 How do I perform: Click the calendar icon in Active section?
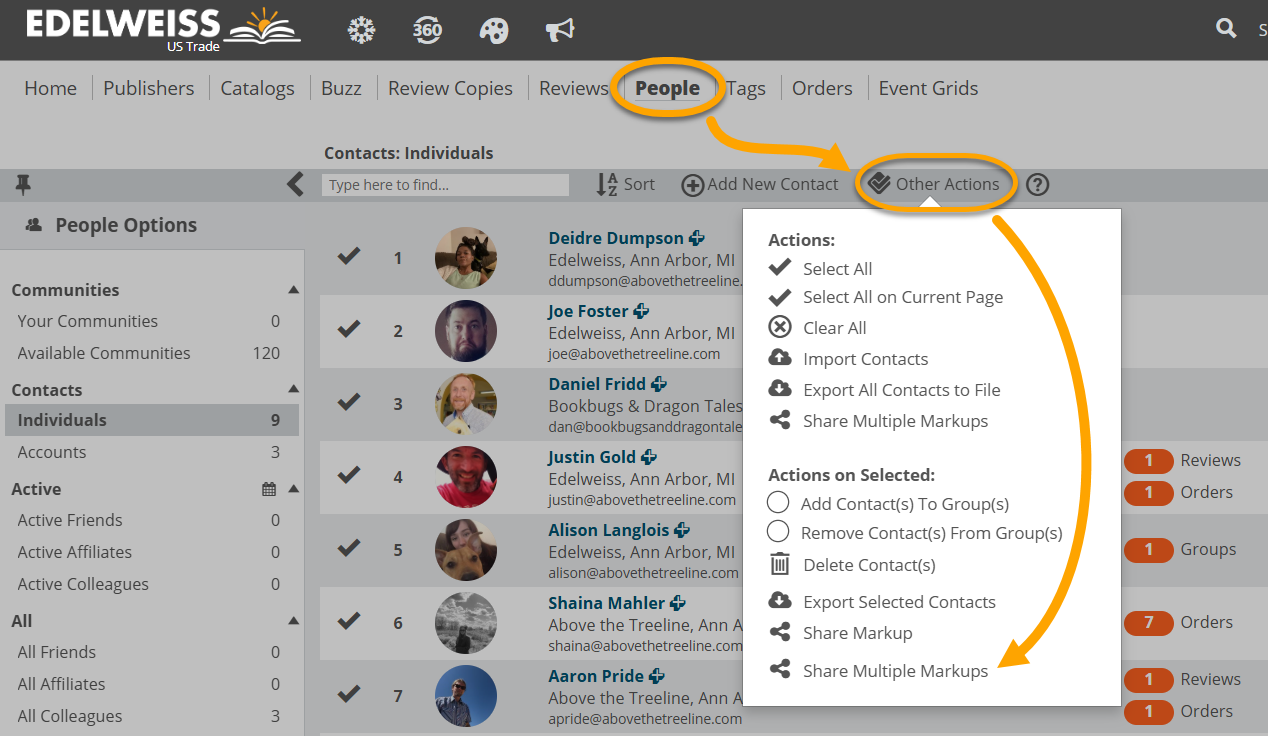click(x=269, y=489)
